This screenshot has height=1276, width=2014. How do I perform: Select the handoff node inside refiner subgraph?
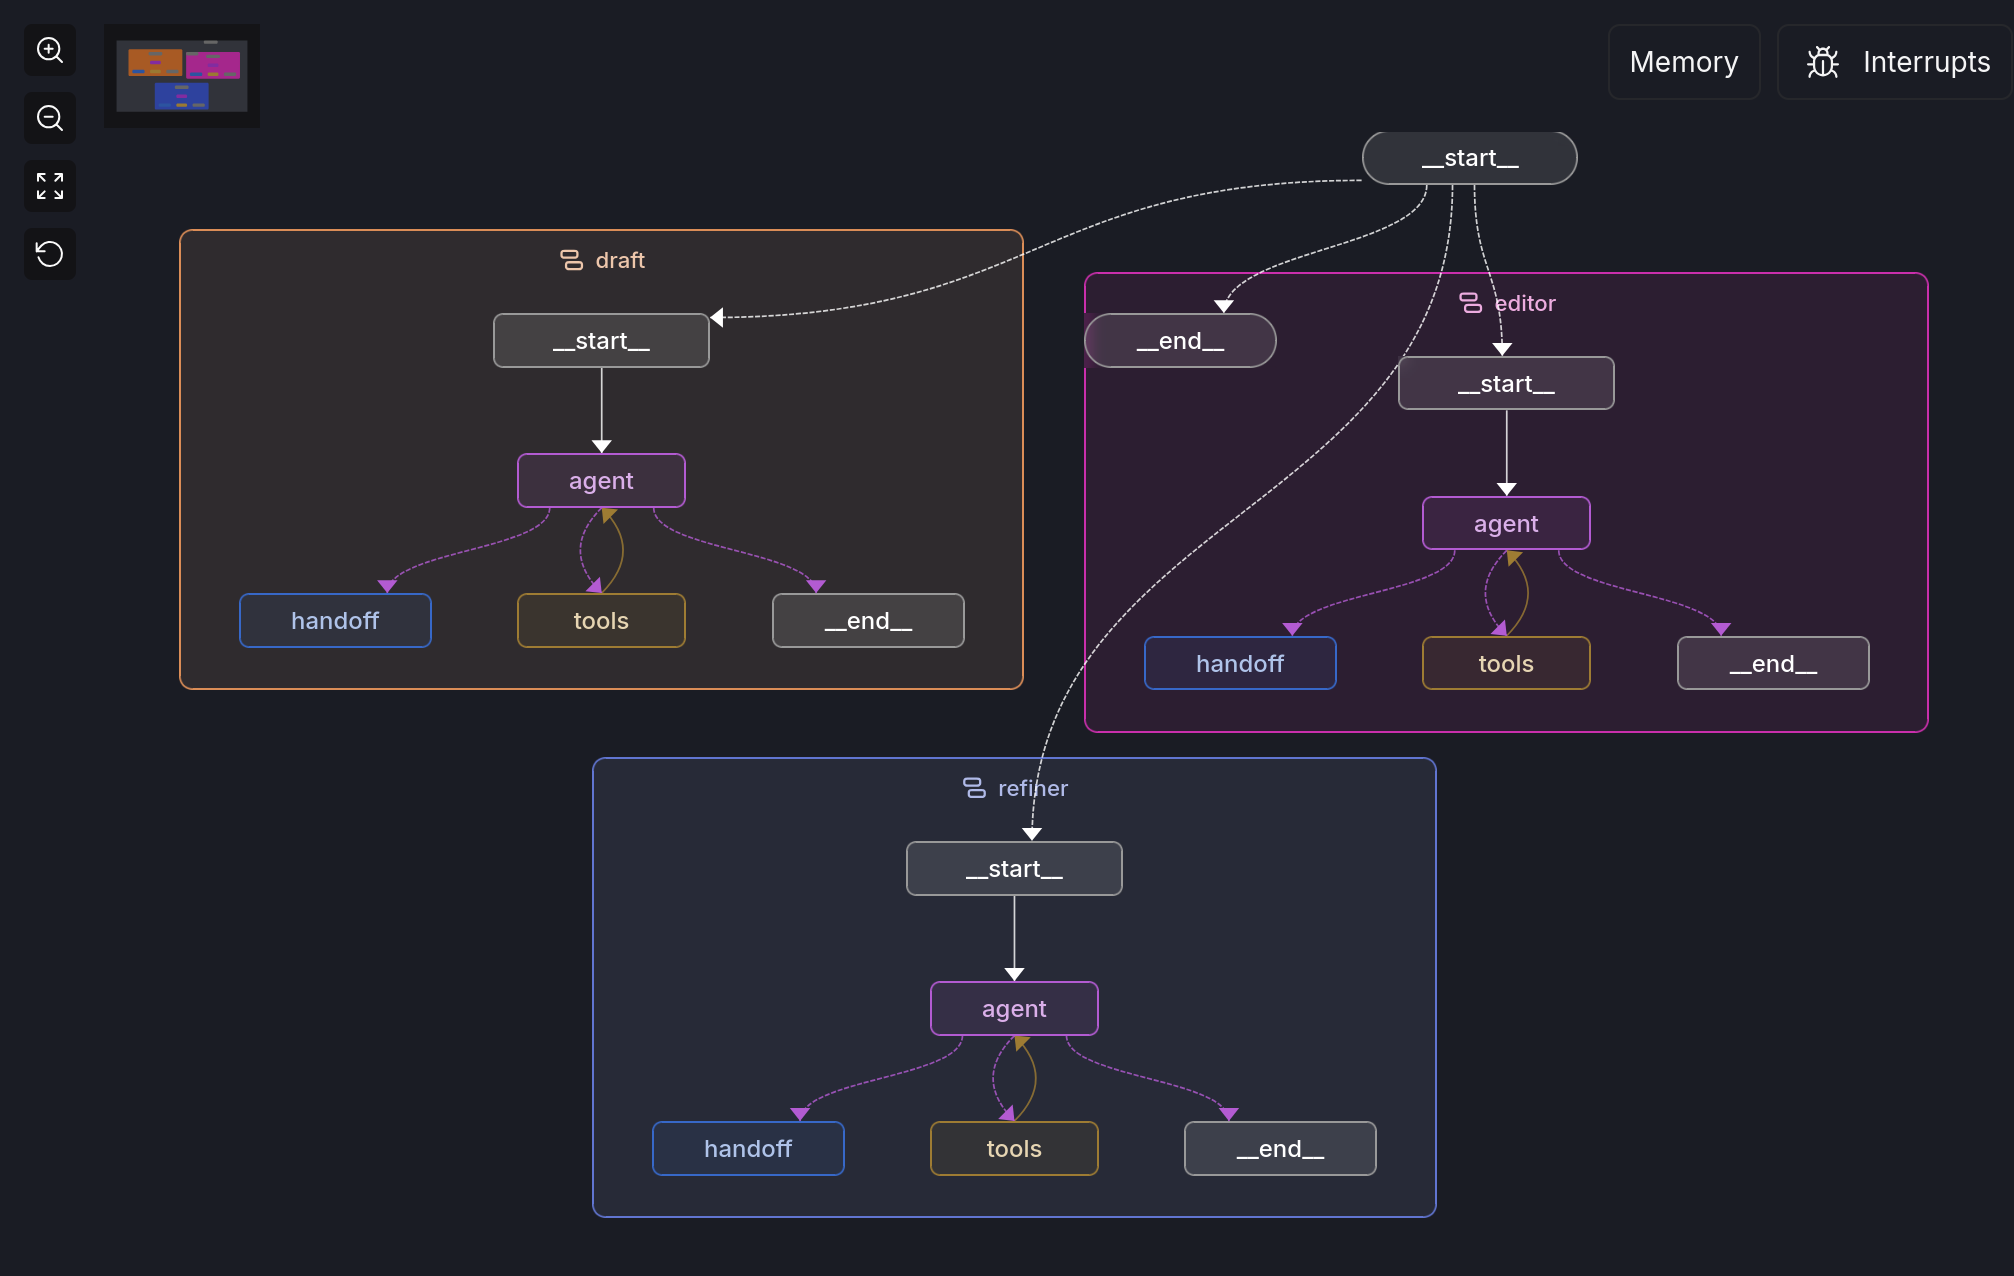tap(748, 1148)
